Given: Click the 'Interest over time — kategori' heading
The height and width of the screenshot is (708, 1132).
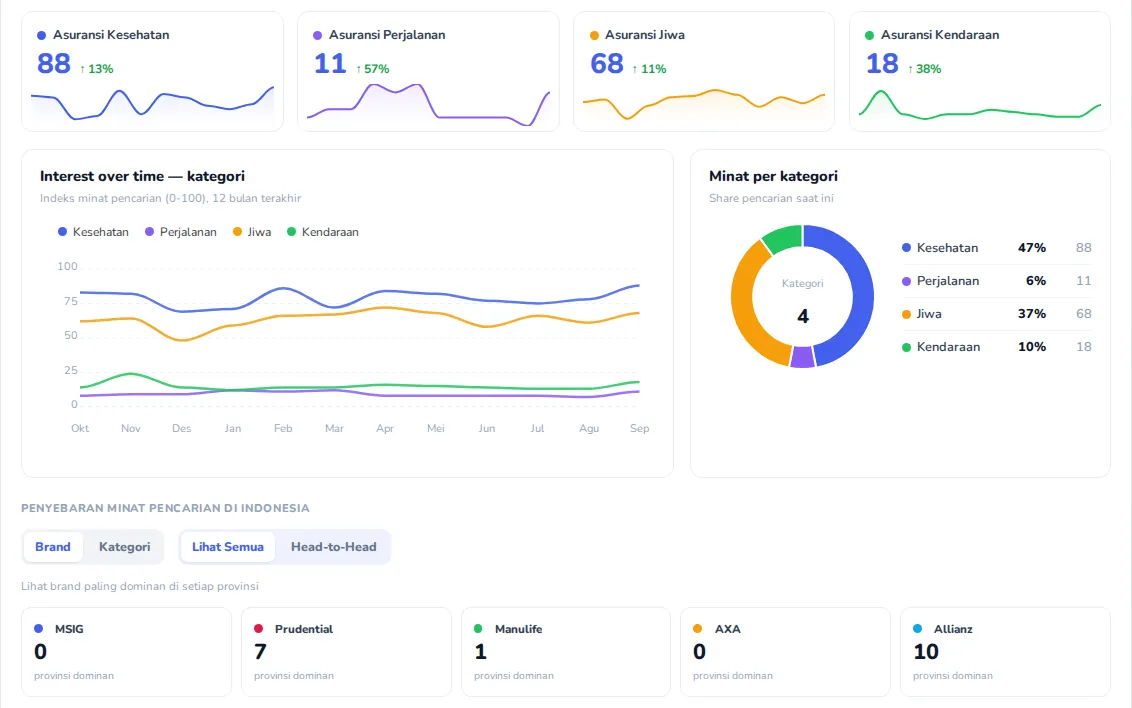Looking at the screenshot, I should pos(142,176).
